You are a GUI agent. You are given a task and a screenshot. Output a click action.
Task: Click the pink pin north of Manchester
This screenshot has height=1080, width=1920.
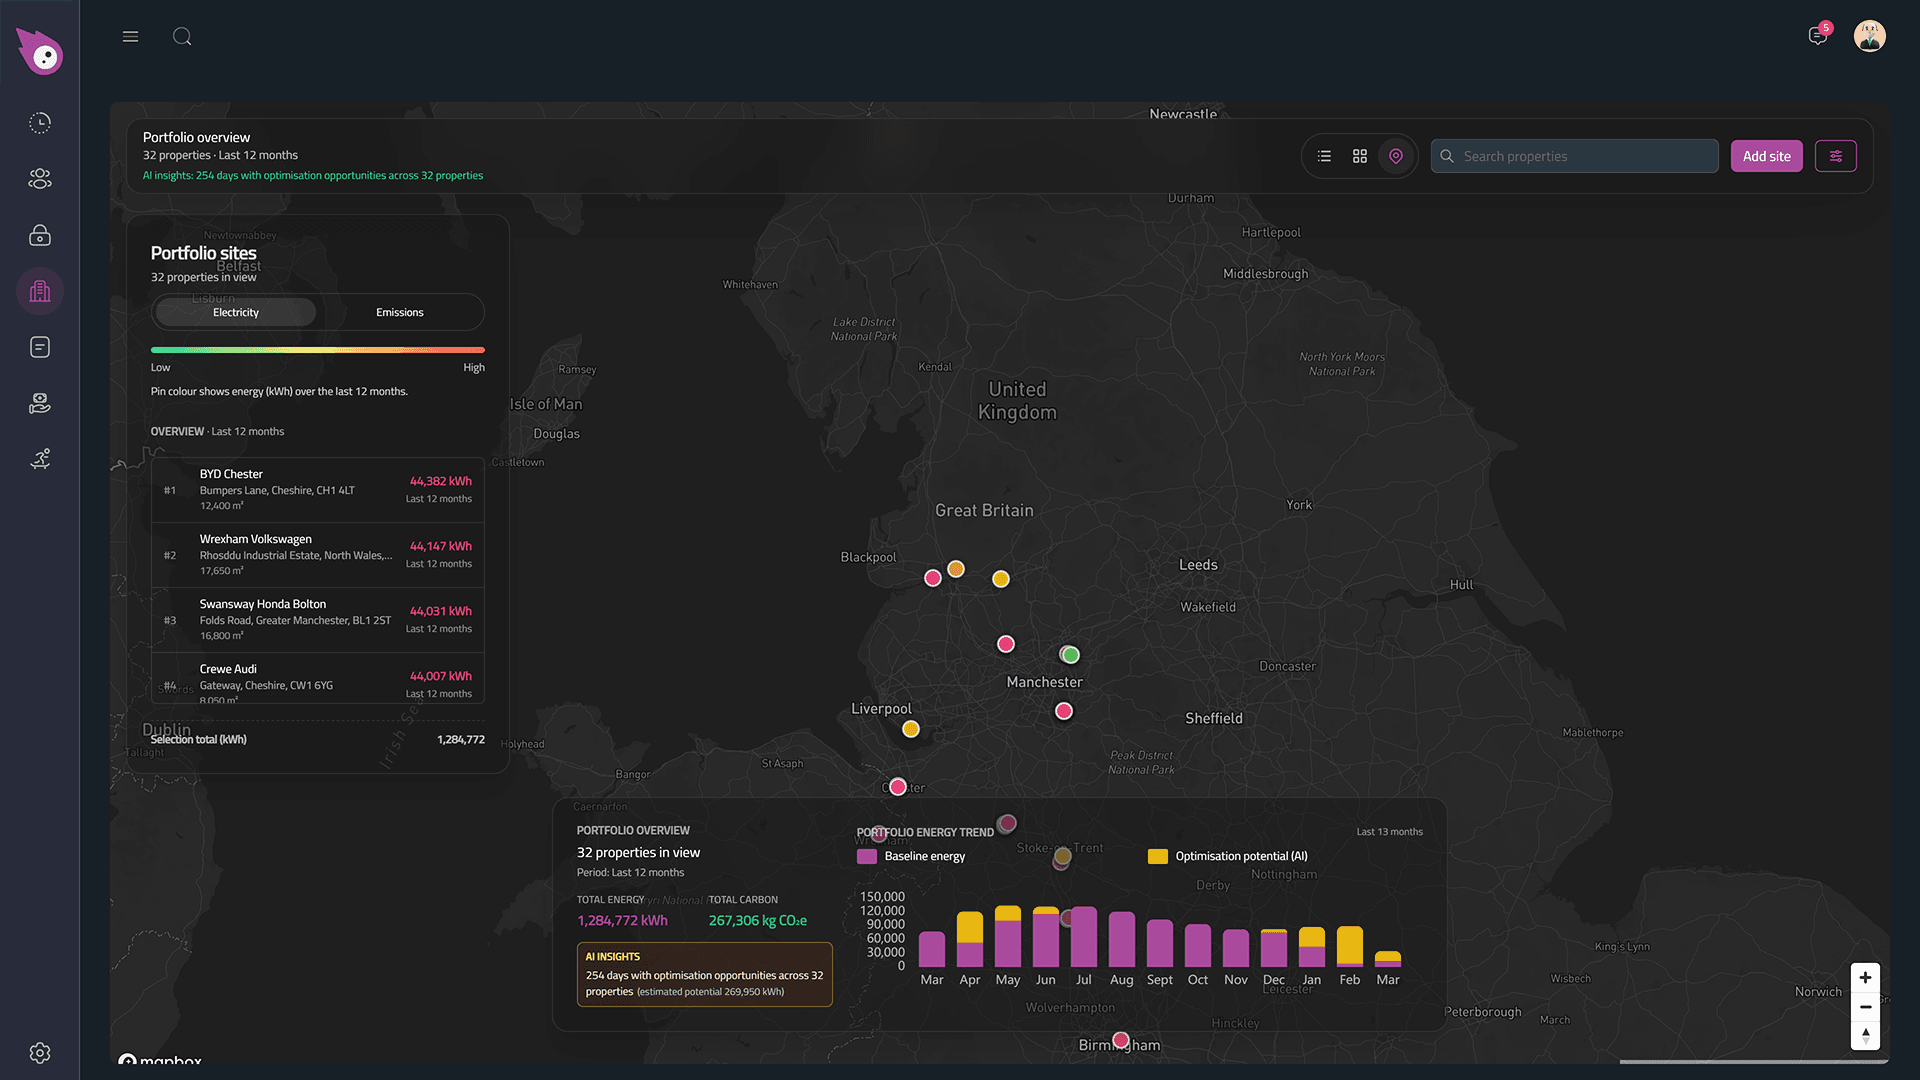click(x=1006, y=644)
